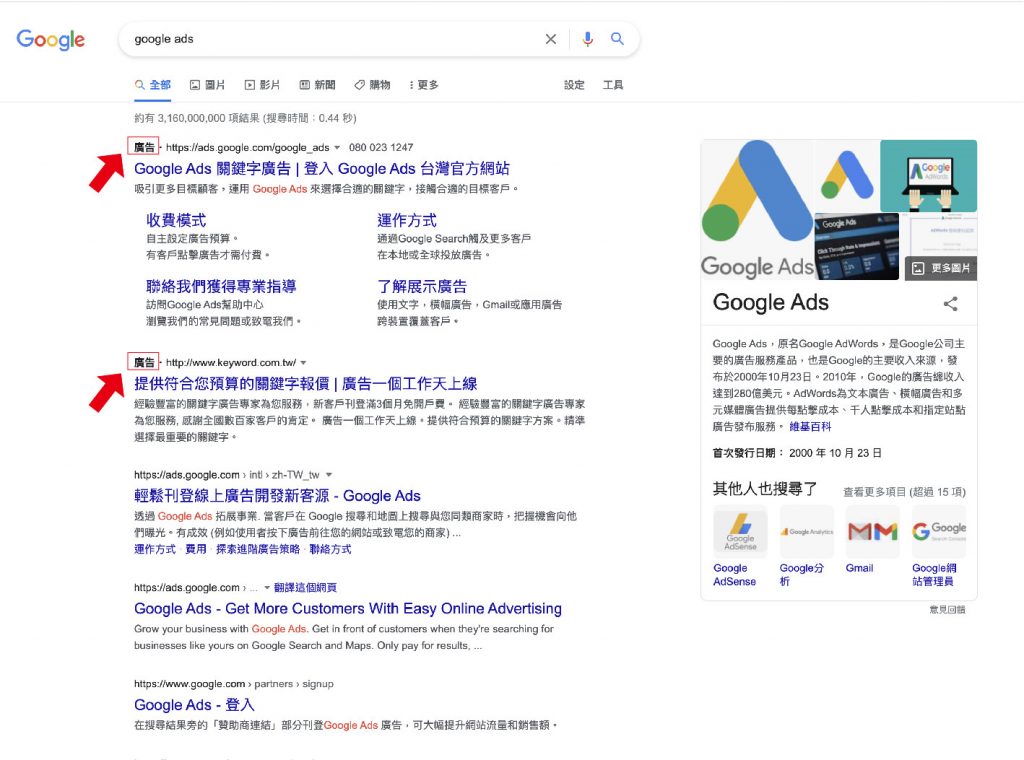
Task: Click 首次發行日期 label in panel
Action: (x=748, y=452)
